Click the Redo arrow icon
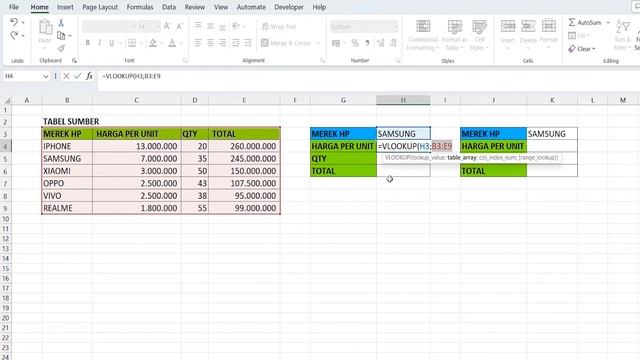 click(x=14, y=36)
